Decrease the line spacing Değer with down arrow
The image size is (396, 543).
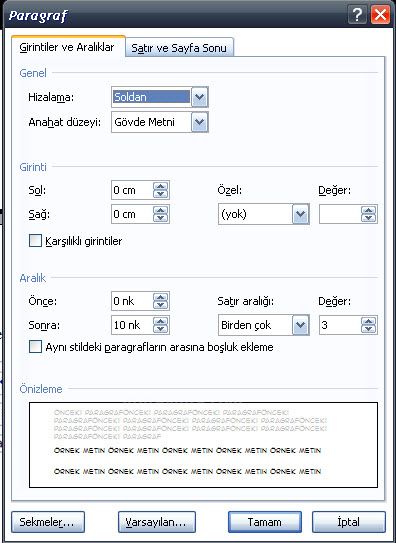click(x=369, y=329)
